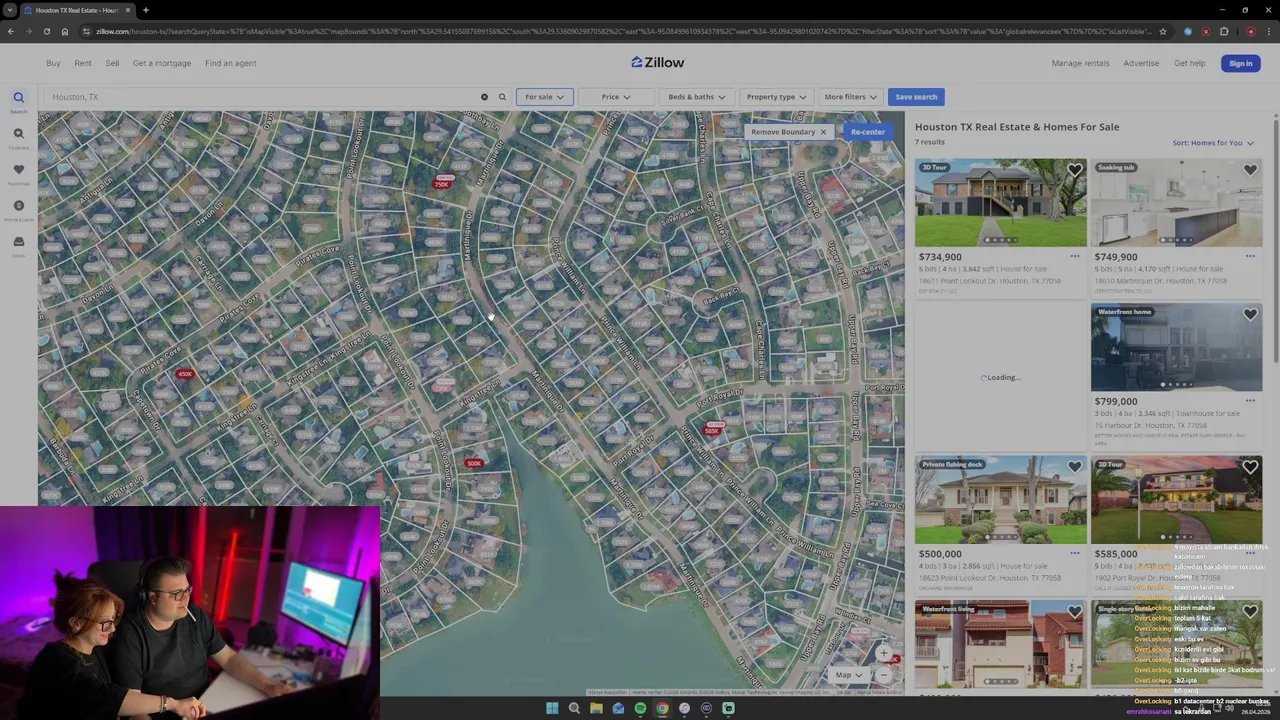Open more options for $500,000 listing

pos(1074,553)
